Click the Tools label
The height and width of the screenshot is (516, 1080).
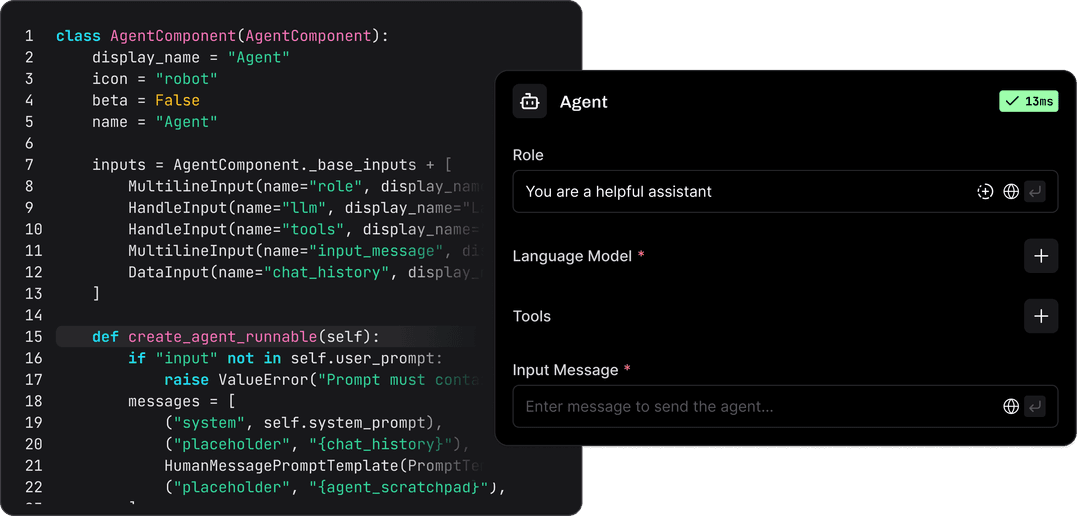click(532, 316)
